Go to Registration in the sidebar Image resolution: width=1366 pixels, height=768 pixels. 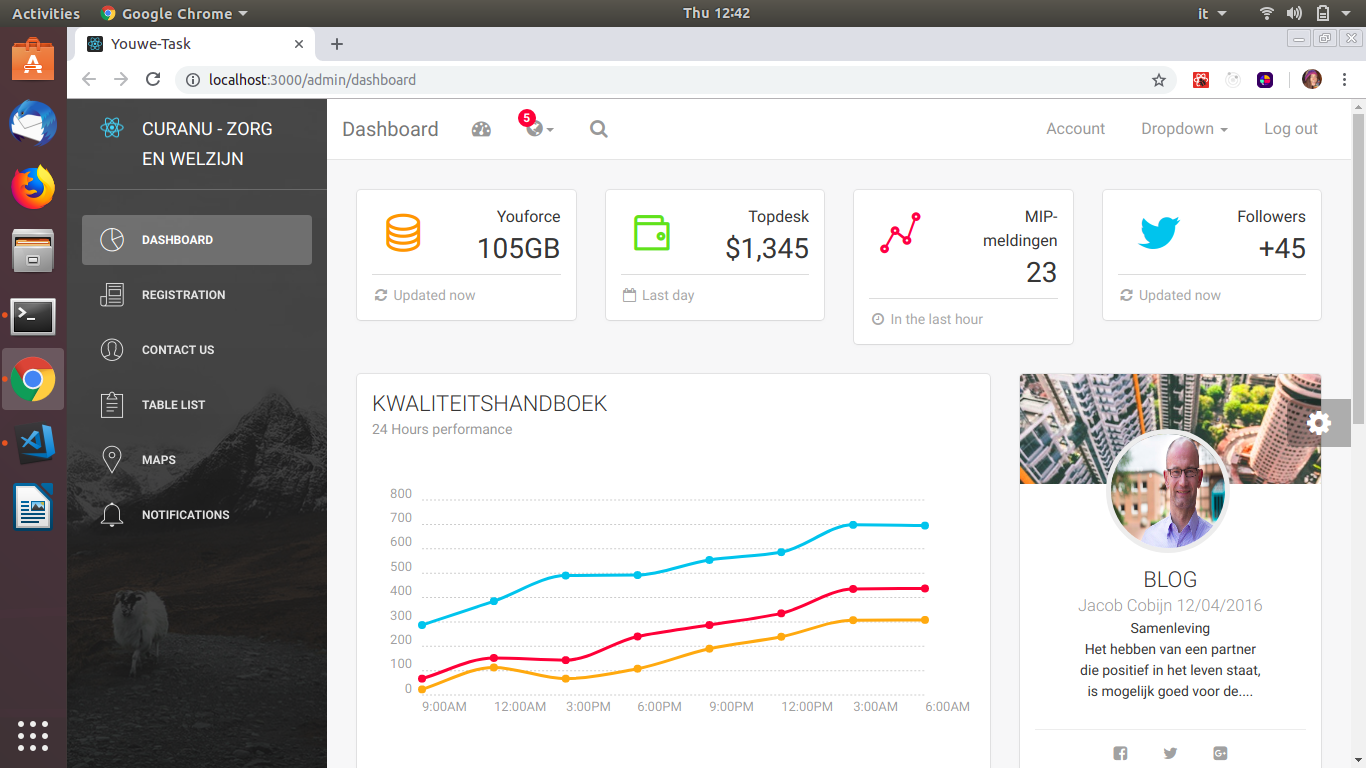[x=183, y=295]
